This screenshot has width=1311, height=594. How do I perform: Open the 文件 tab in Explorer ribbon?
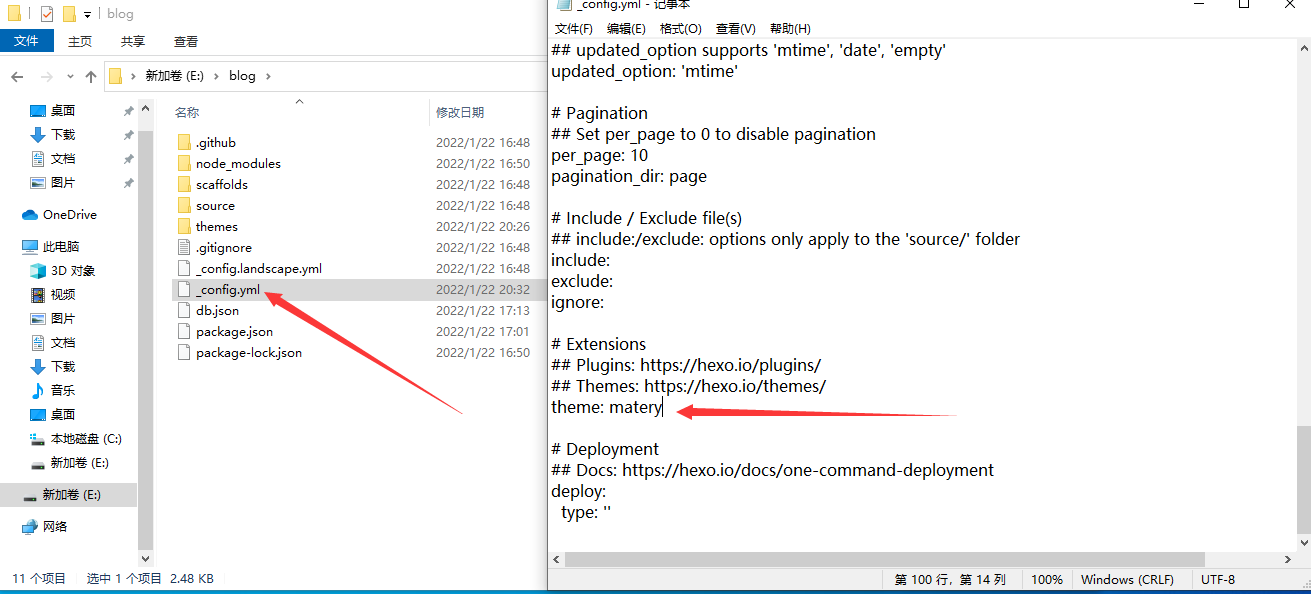[x=26, y=41]
